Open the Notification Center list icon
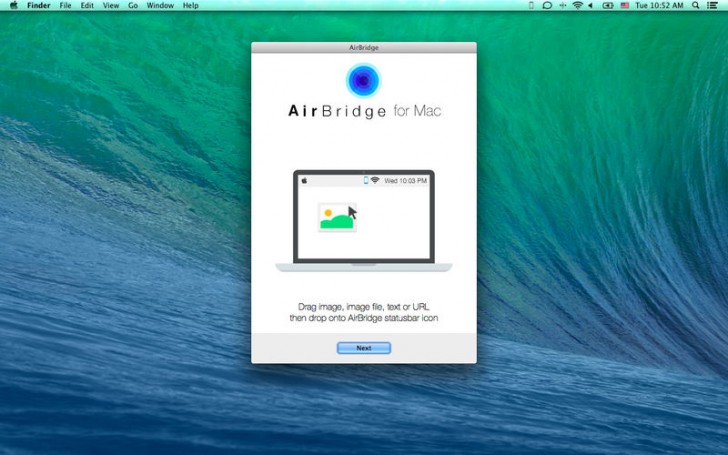 point(712,6)
